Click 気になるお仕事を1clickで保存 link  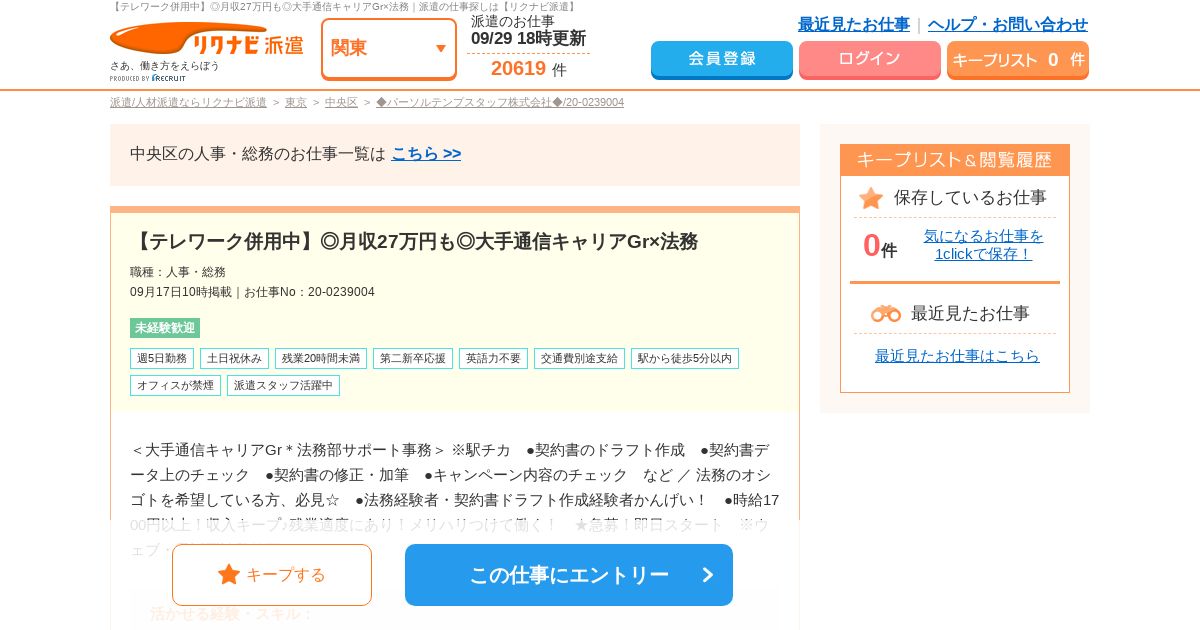[x=983, y=244]
